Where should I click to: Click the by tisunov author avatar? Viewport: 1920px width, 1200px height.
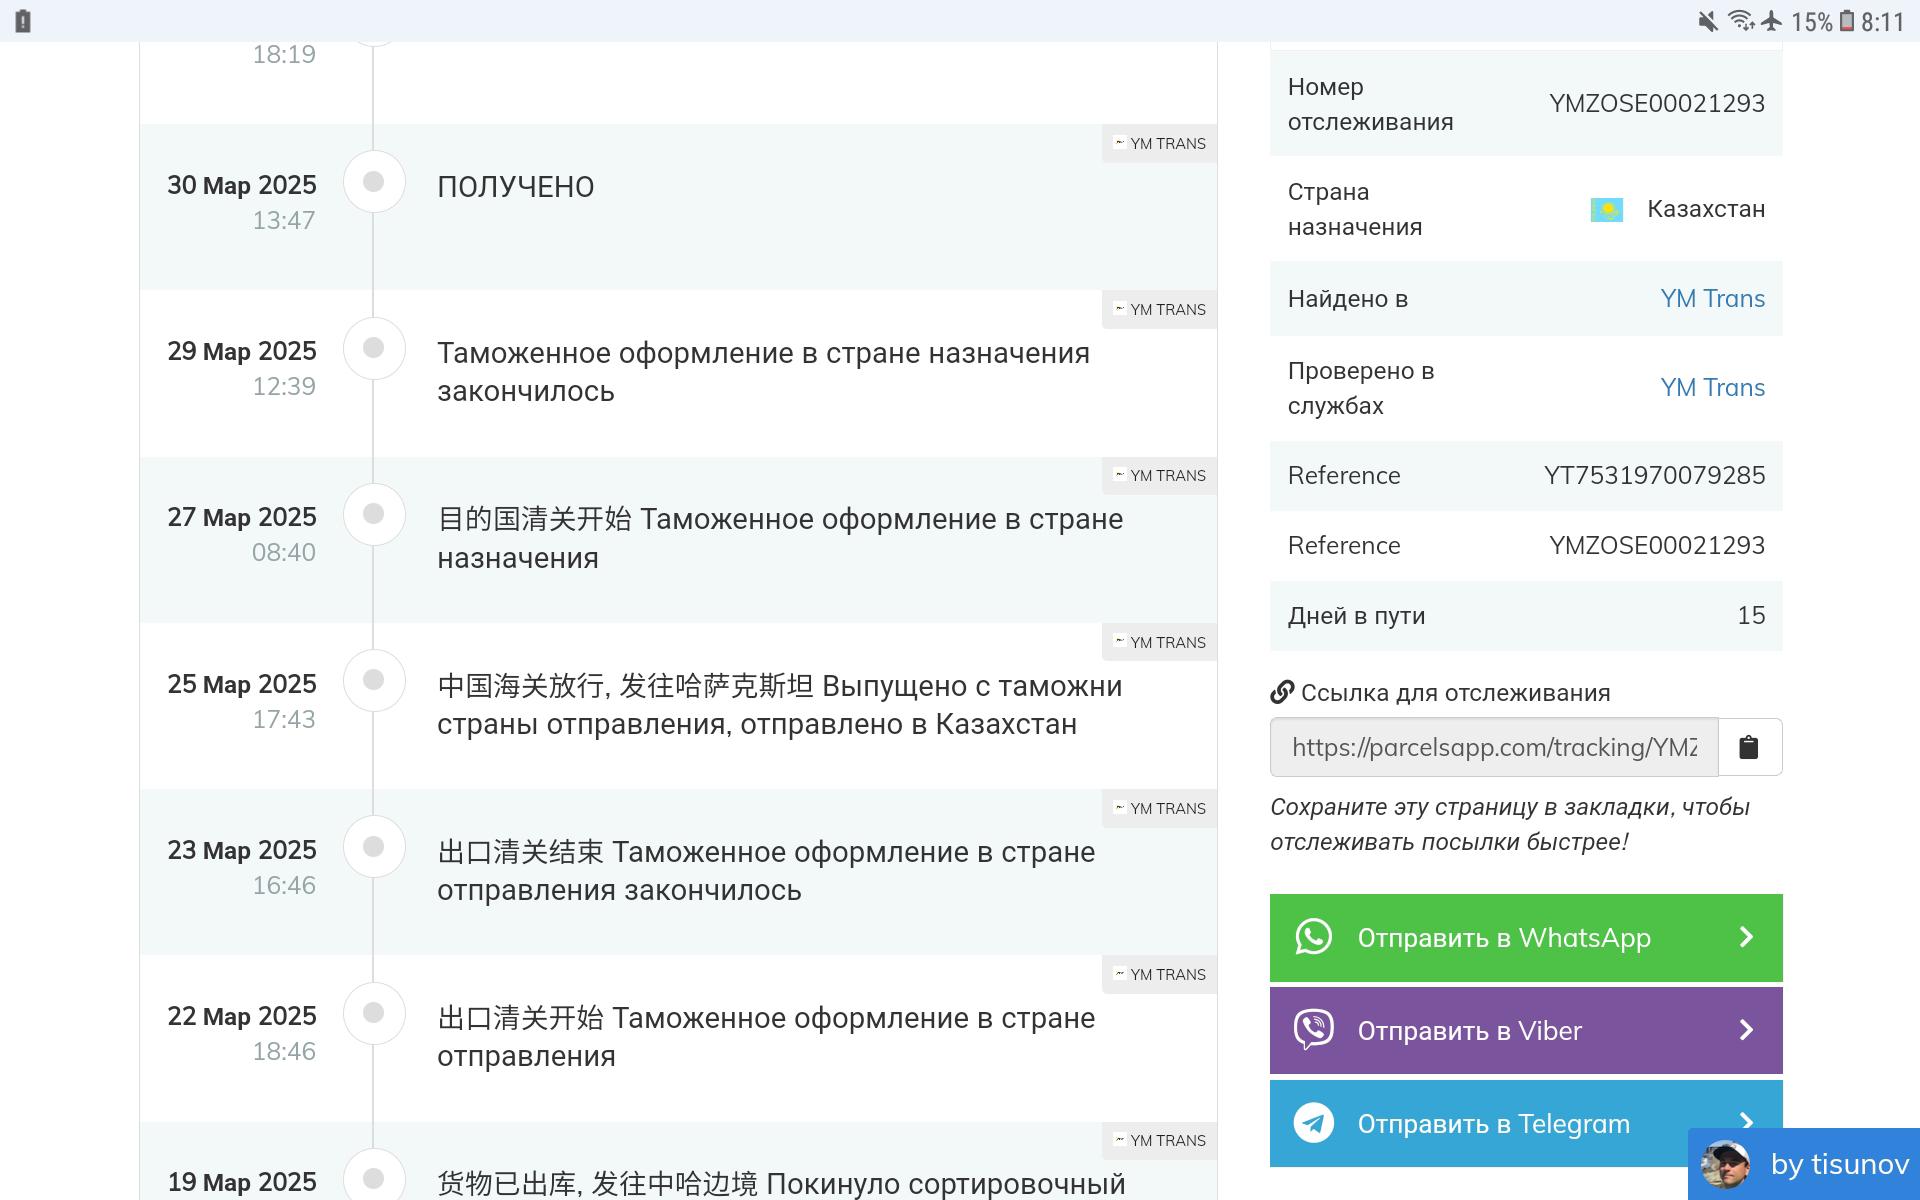pyautogui.click(x=1725, y=1165)
